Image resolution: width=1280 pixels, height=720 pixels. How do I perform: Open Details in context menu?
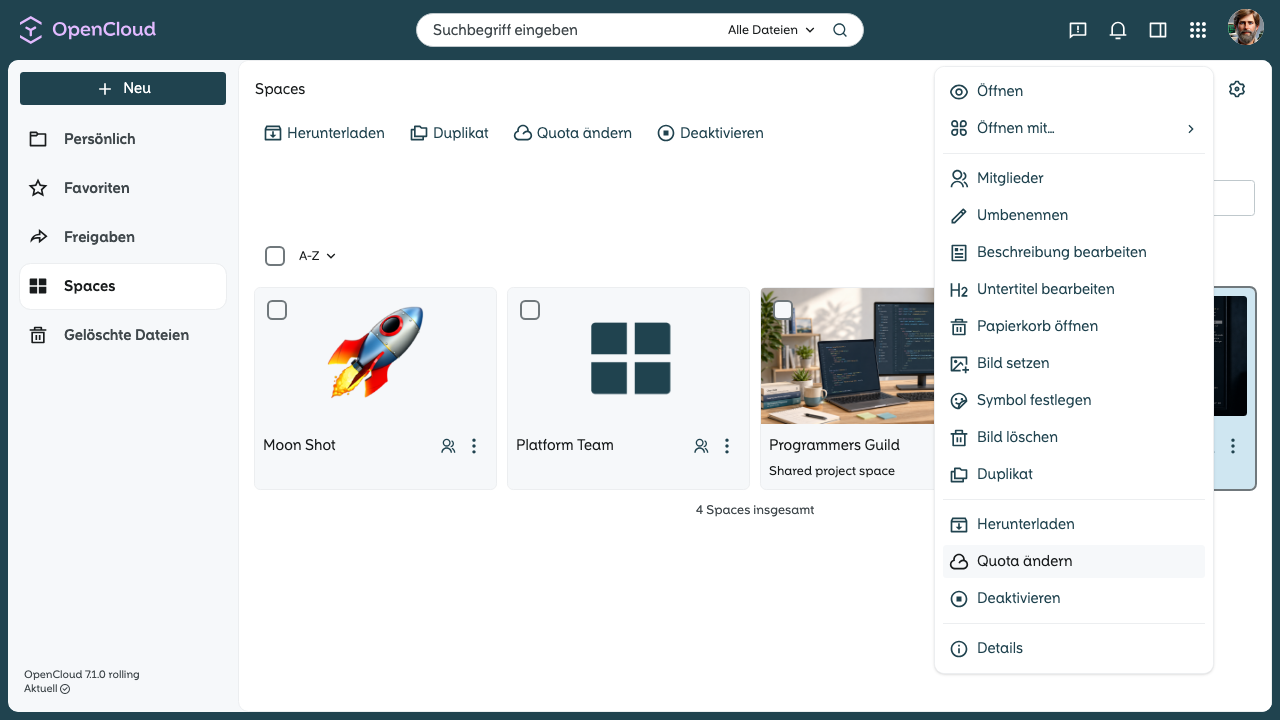1074,648
